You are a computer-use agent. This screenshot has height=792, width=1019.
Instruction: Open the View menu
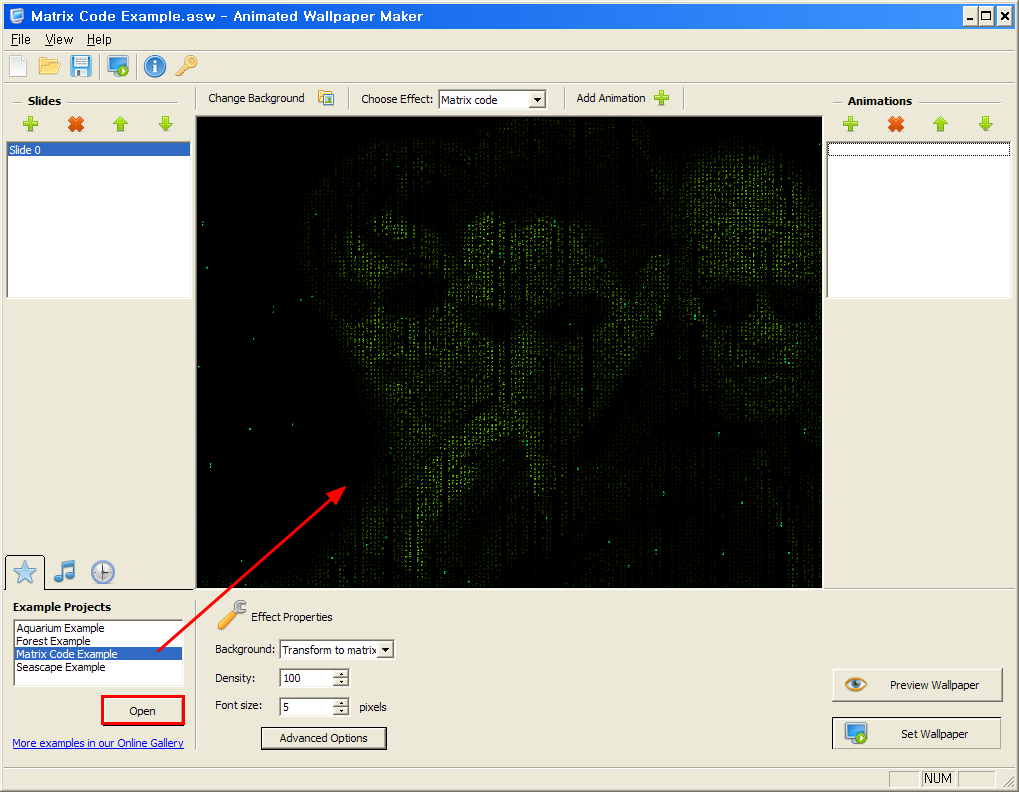tap(58, 40)
